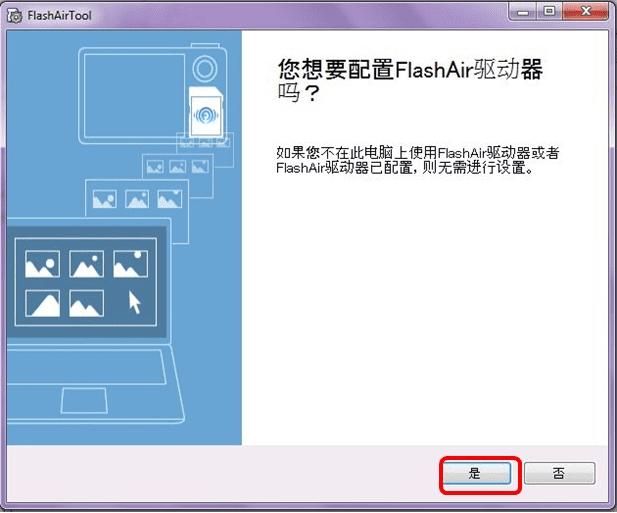
Task: Click the 是 (Yes) button
Action: 477,473
